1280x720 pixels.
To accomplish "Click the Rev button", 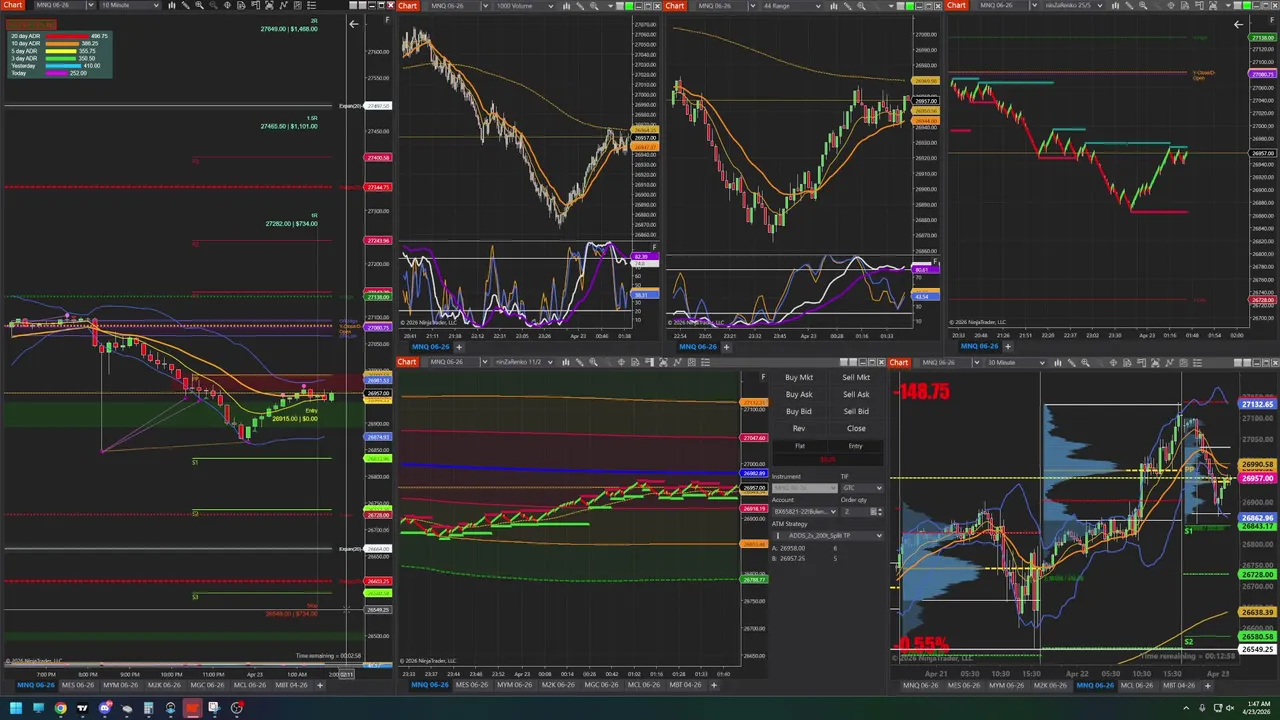I will 799,428.
